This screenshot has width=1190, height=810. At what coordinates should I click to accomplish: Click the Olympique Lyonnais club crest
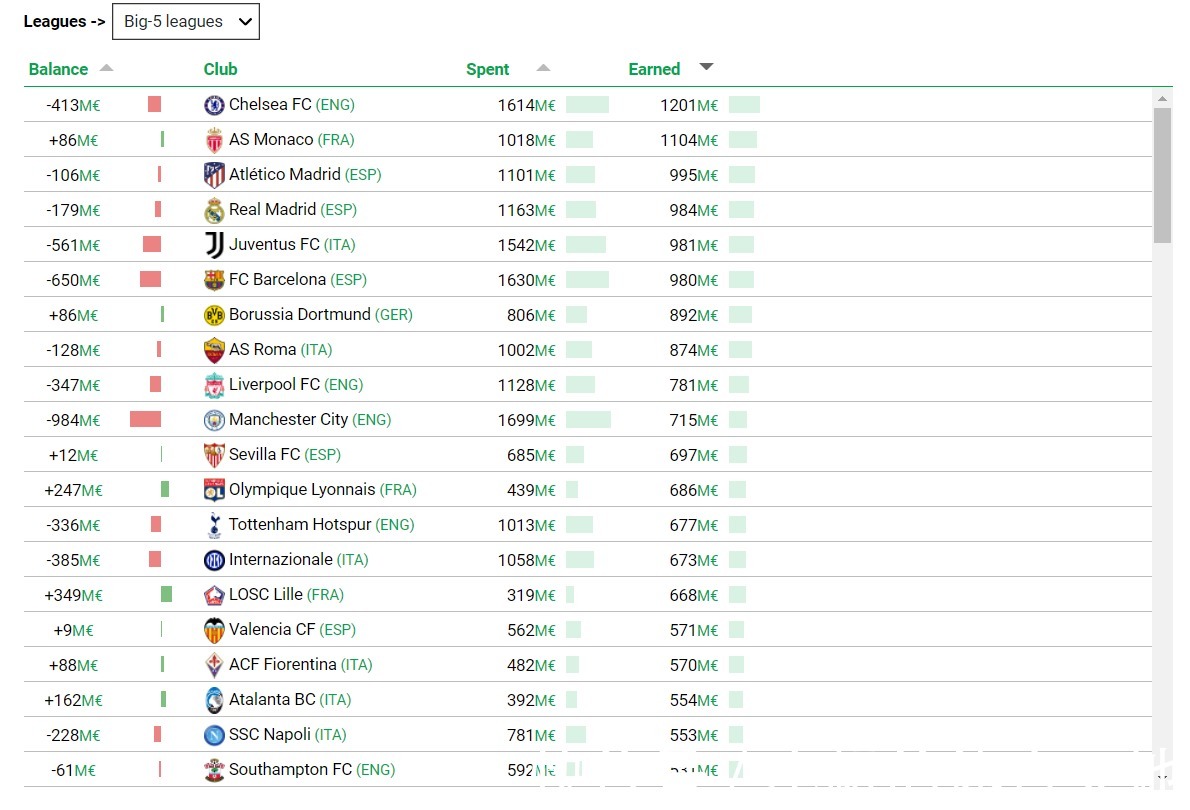tap(214, 490)
